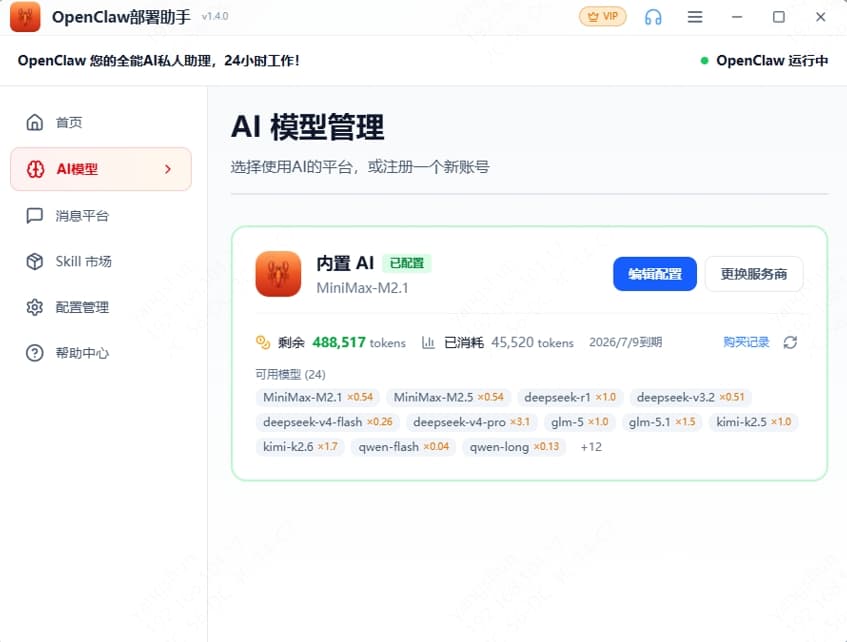Select the glm-5 ×1.0 model tag
The image size is (847, 642).
580,422
